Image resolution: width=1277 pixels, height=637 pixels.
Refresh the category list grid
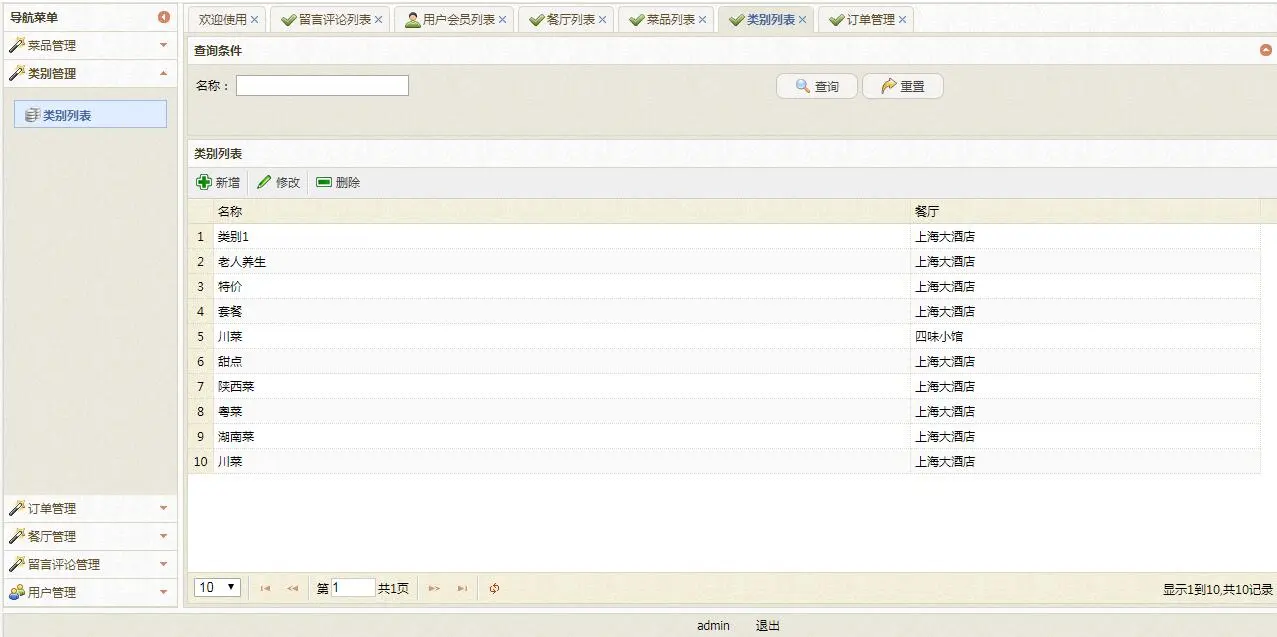[494, 588]
